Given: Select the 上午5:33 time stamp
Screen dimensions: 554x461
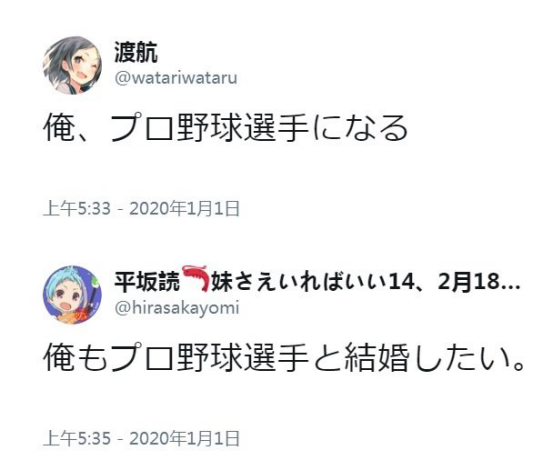Looking at the screenshot, I should (77, 208).
